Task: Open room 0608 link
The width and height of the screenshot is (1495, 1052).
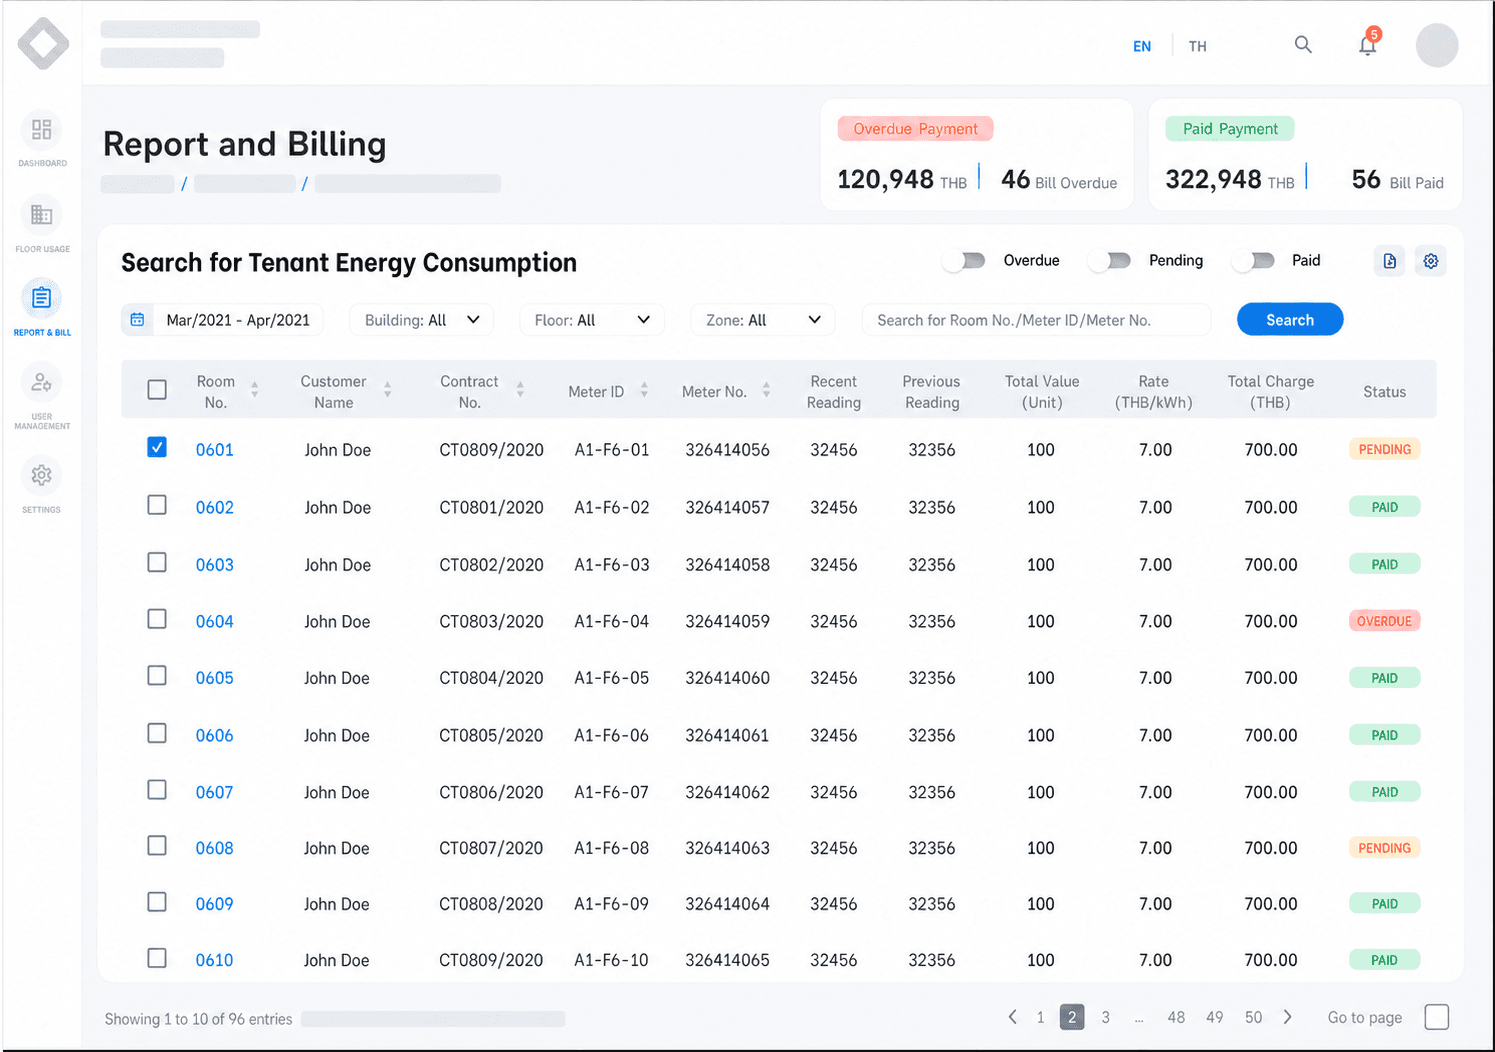Action: [x=215, y=848]
